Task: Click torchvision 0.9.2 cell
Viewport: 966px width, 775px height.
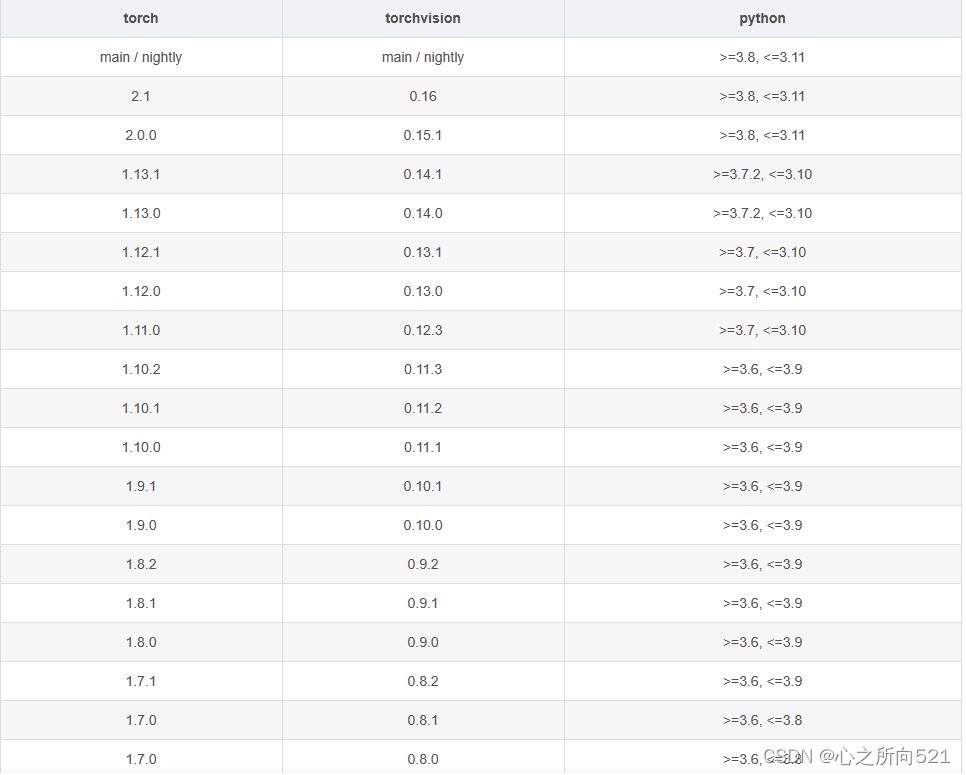Action: pos(423,564)
